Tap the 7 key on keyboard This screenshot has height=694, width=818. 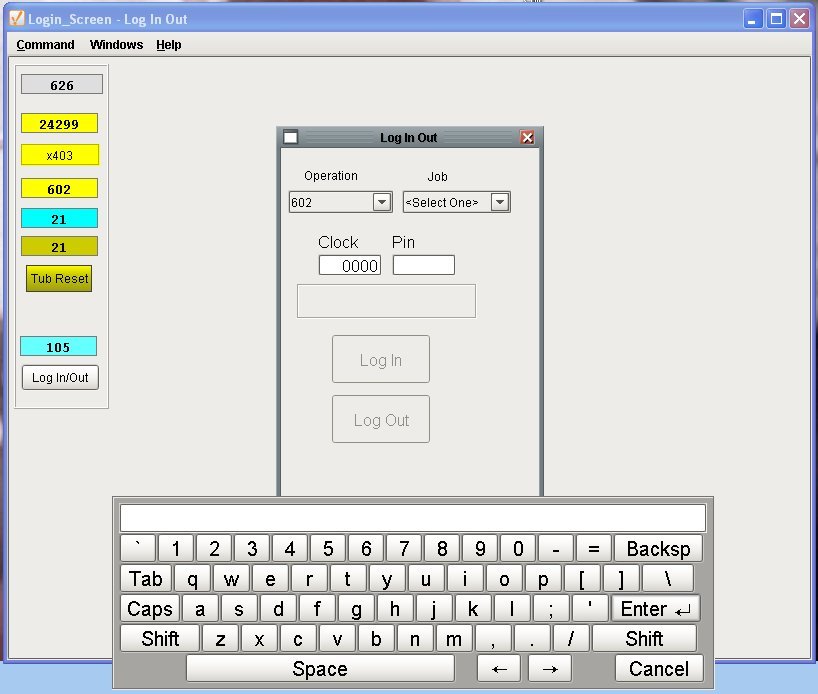click(404, 548)
